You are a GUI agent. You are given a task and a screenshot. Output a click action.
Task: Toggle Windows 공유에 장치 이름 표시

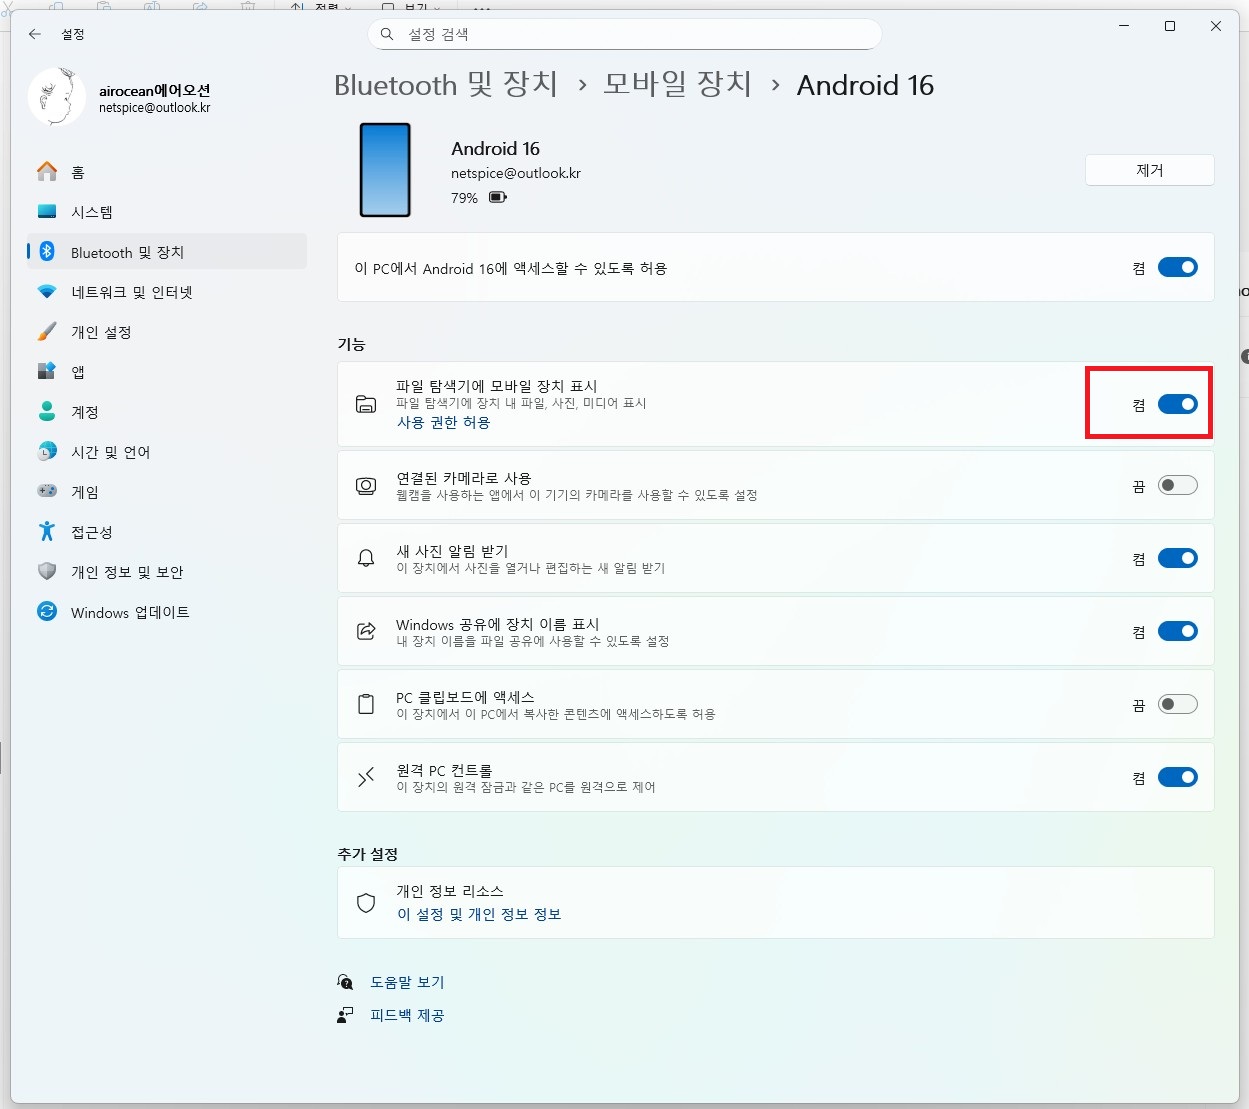pos(1178,631)
